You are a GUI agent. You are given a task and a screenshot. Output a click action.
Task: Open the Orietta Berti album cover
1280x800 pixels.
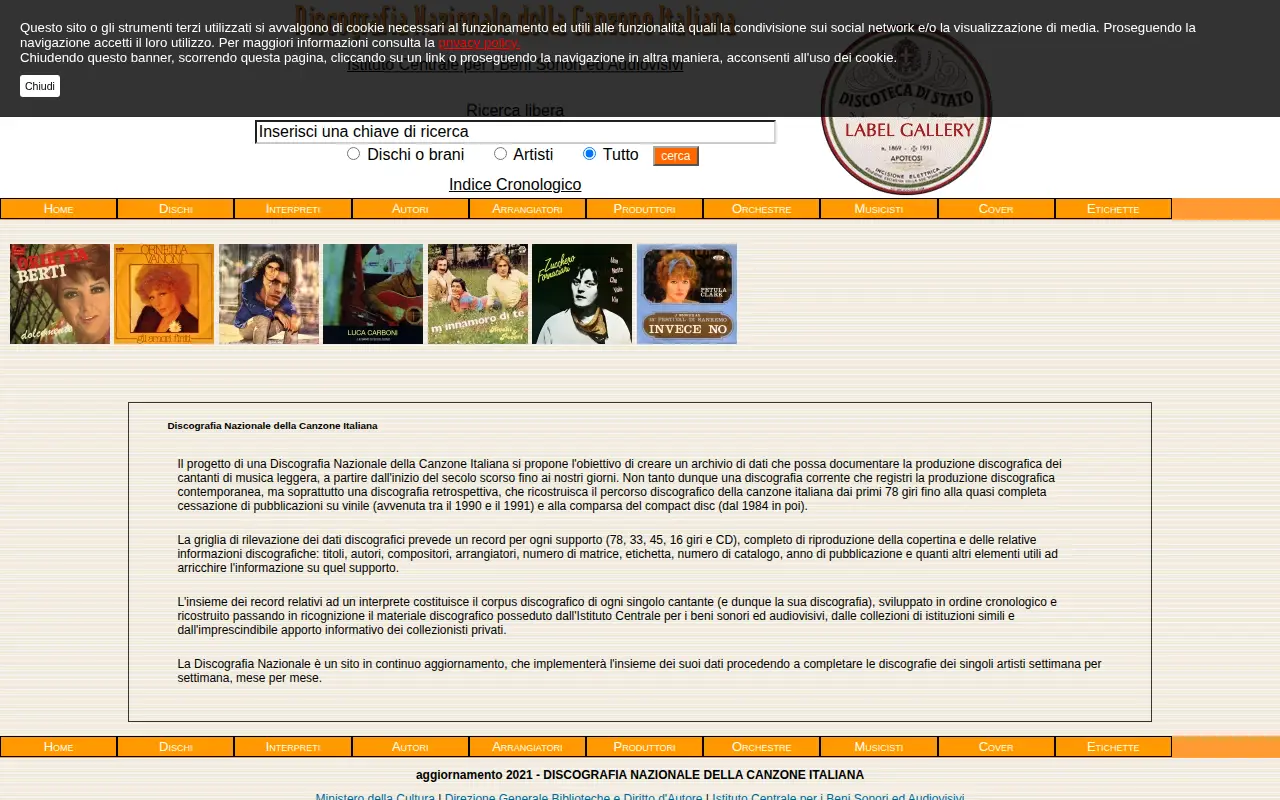60,294
